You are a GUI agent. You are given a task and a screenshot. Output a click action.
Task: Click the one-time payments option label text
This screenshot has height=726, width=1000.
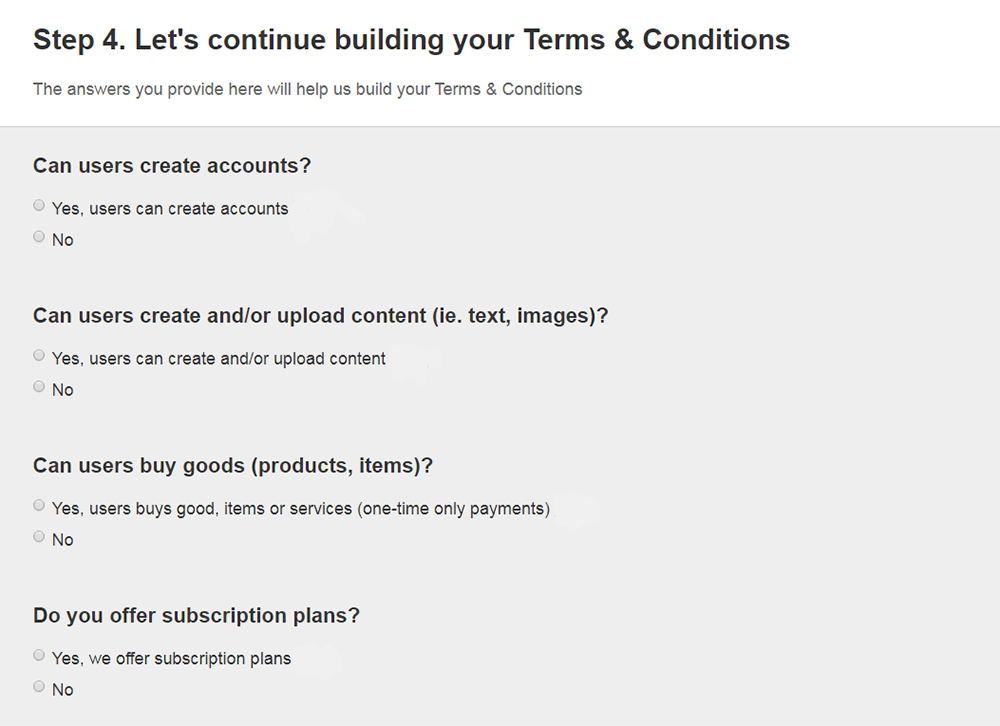click(x=300, y=508)
